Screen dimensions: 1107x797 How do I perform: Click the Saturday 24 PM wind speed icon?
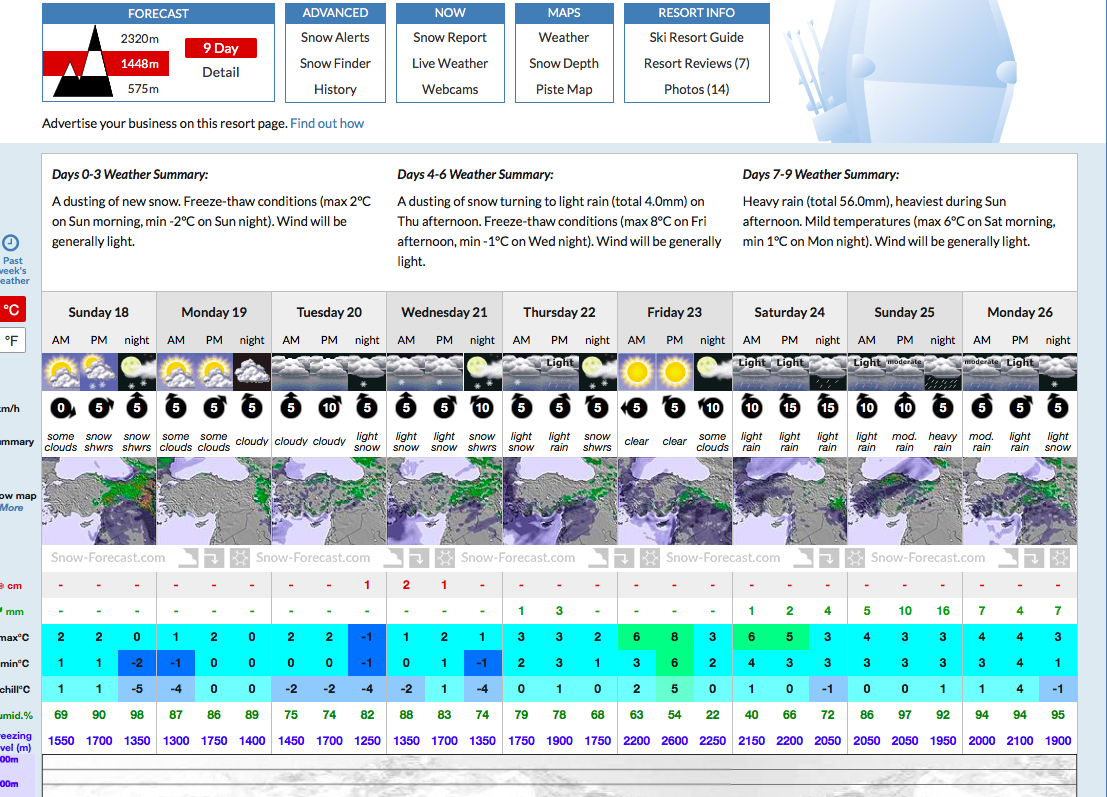(789, 407)
